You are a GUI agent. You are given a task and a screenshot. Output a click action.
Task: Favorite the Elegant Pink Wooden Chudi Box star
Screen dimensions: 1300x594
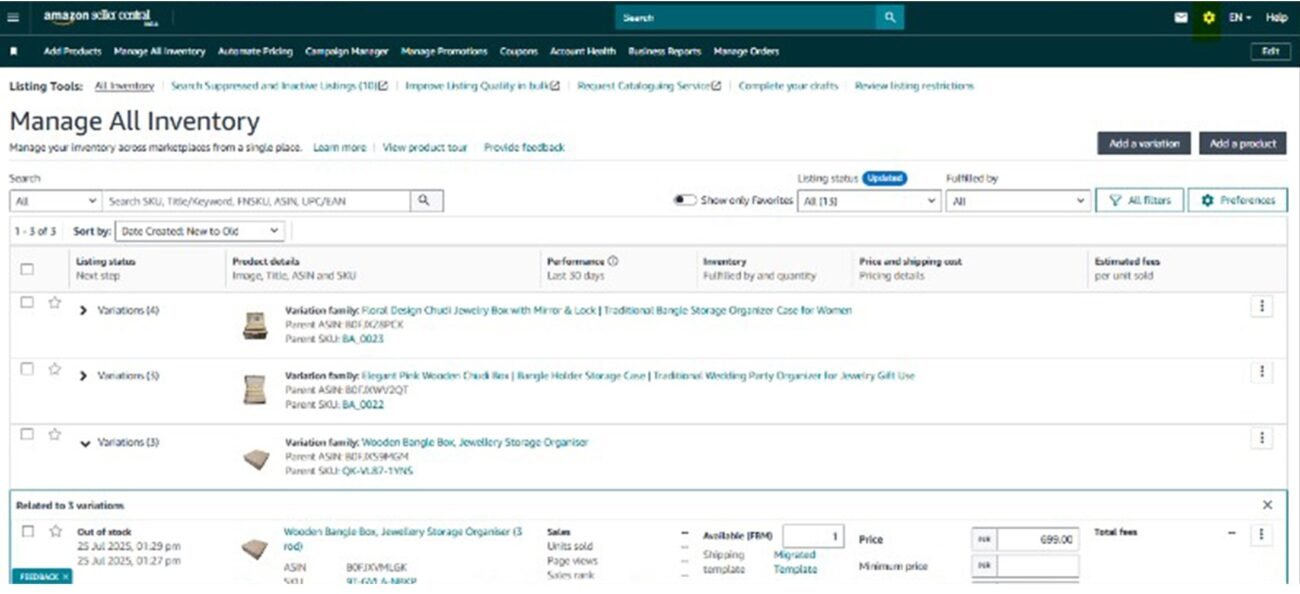(x=55, y=369)
